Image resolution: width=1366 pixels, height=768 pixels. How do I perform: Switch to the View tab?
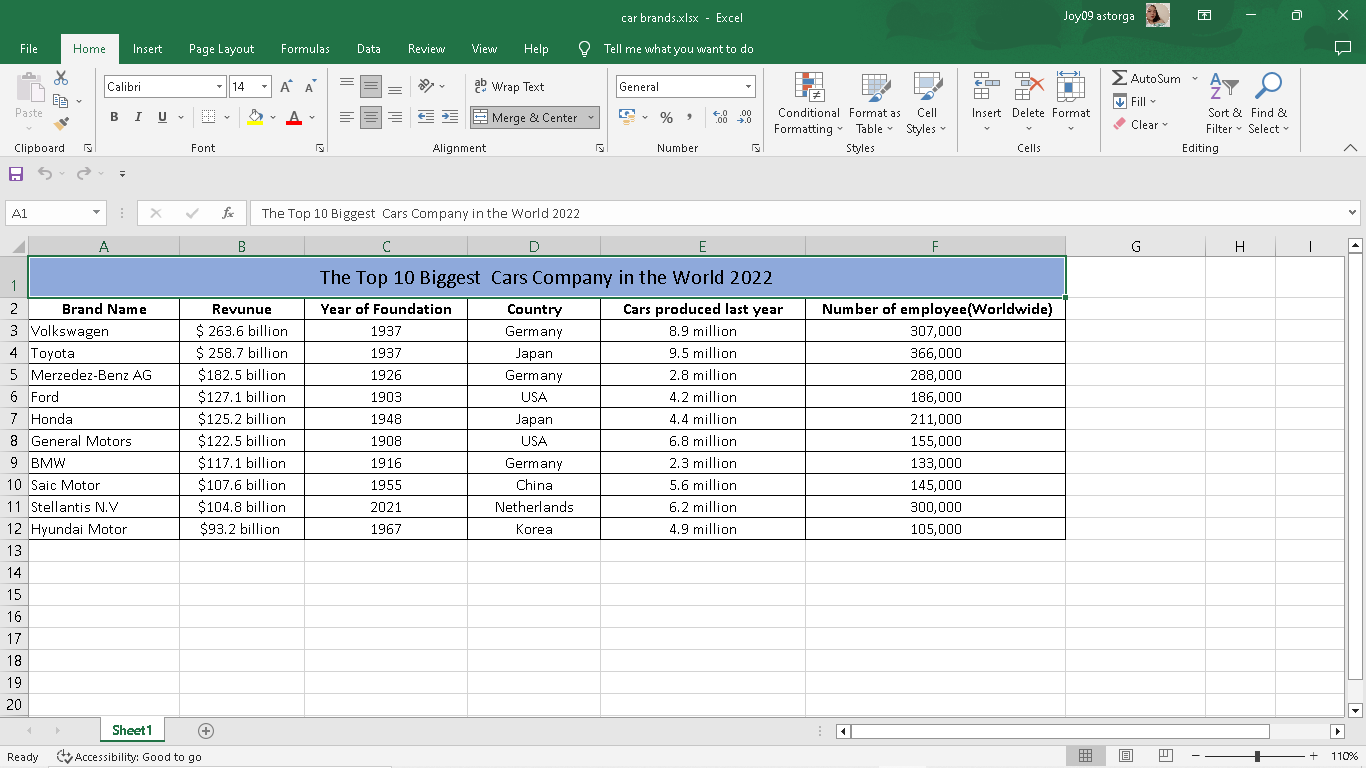(x=484, y=49)
